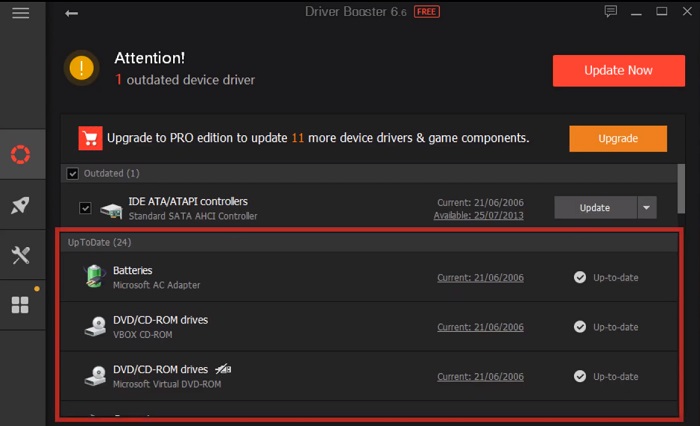The height and width of the screenshot is (426, 700).
Task: Open the Tools wrench section
Action: click(21, 255)
